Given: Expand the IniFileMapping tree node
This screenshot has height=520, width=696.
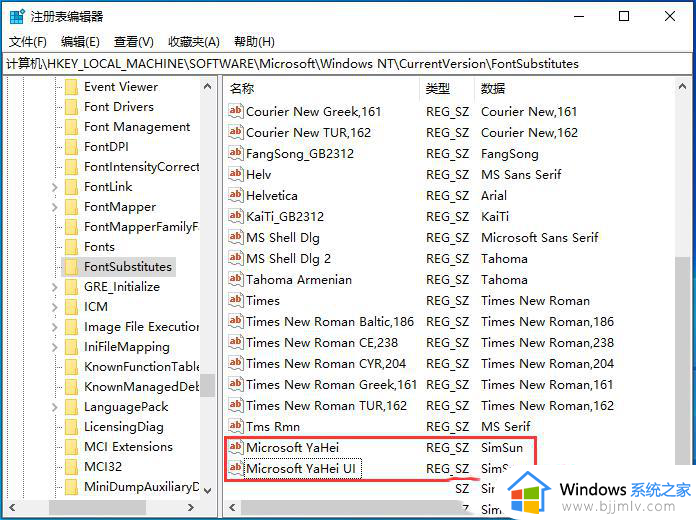Looking at the screenshot, I should click(55, 347).
